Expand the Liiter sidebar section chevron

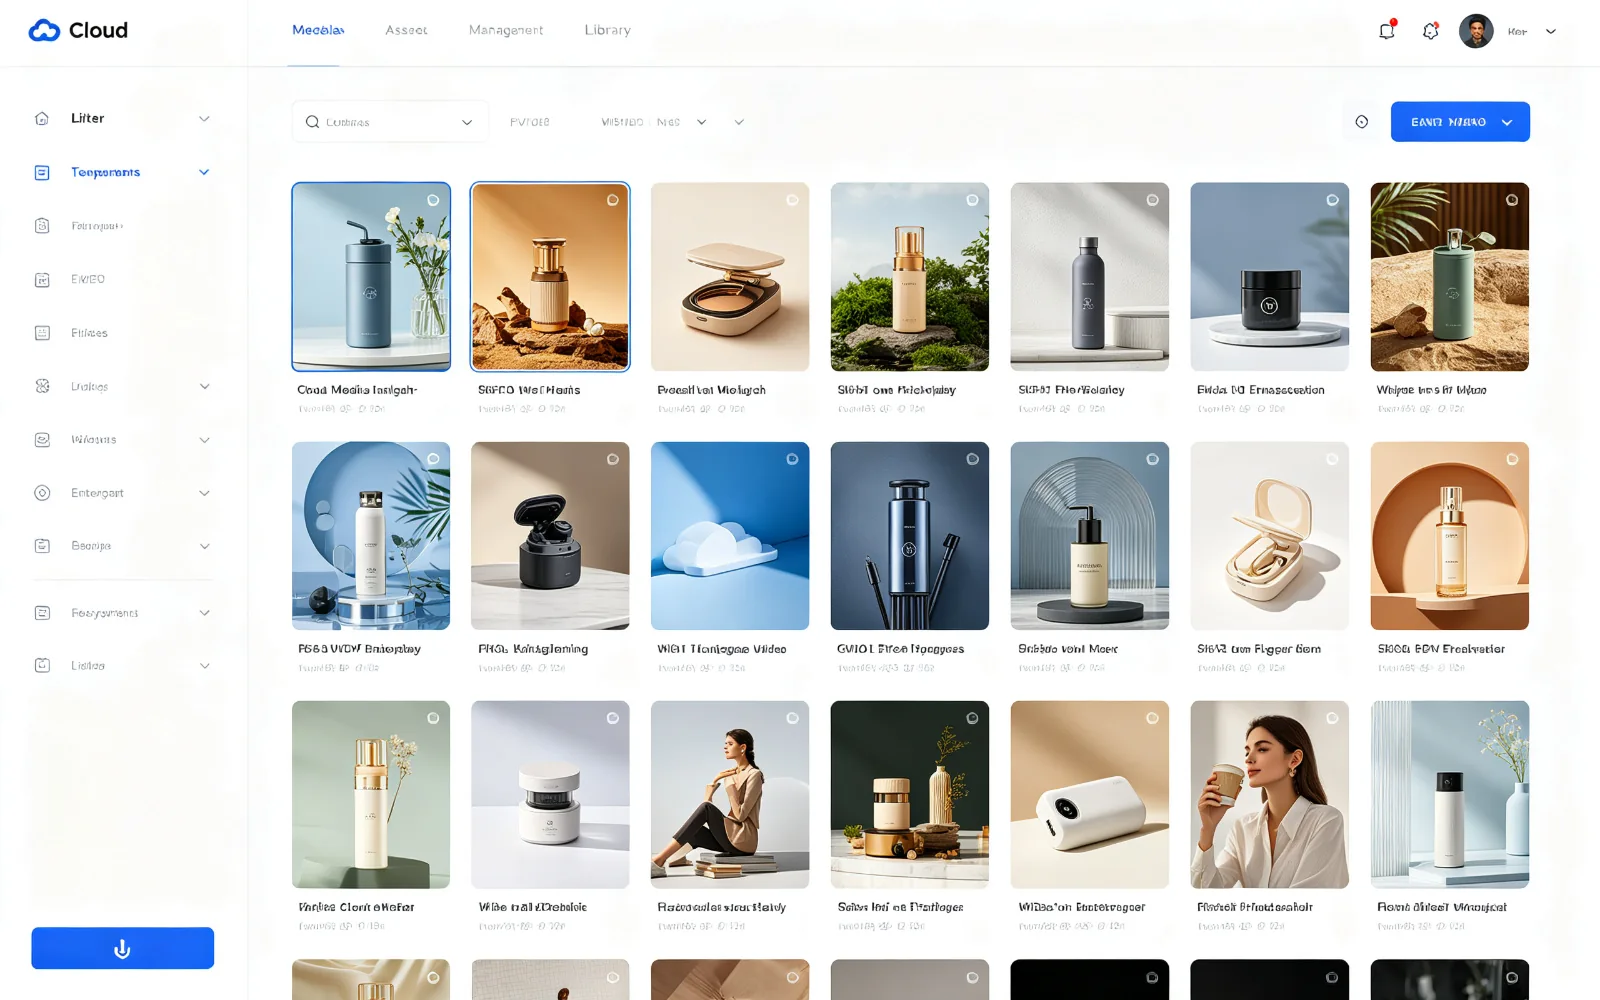click(204, 118)
